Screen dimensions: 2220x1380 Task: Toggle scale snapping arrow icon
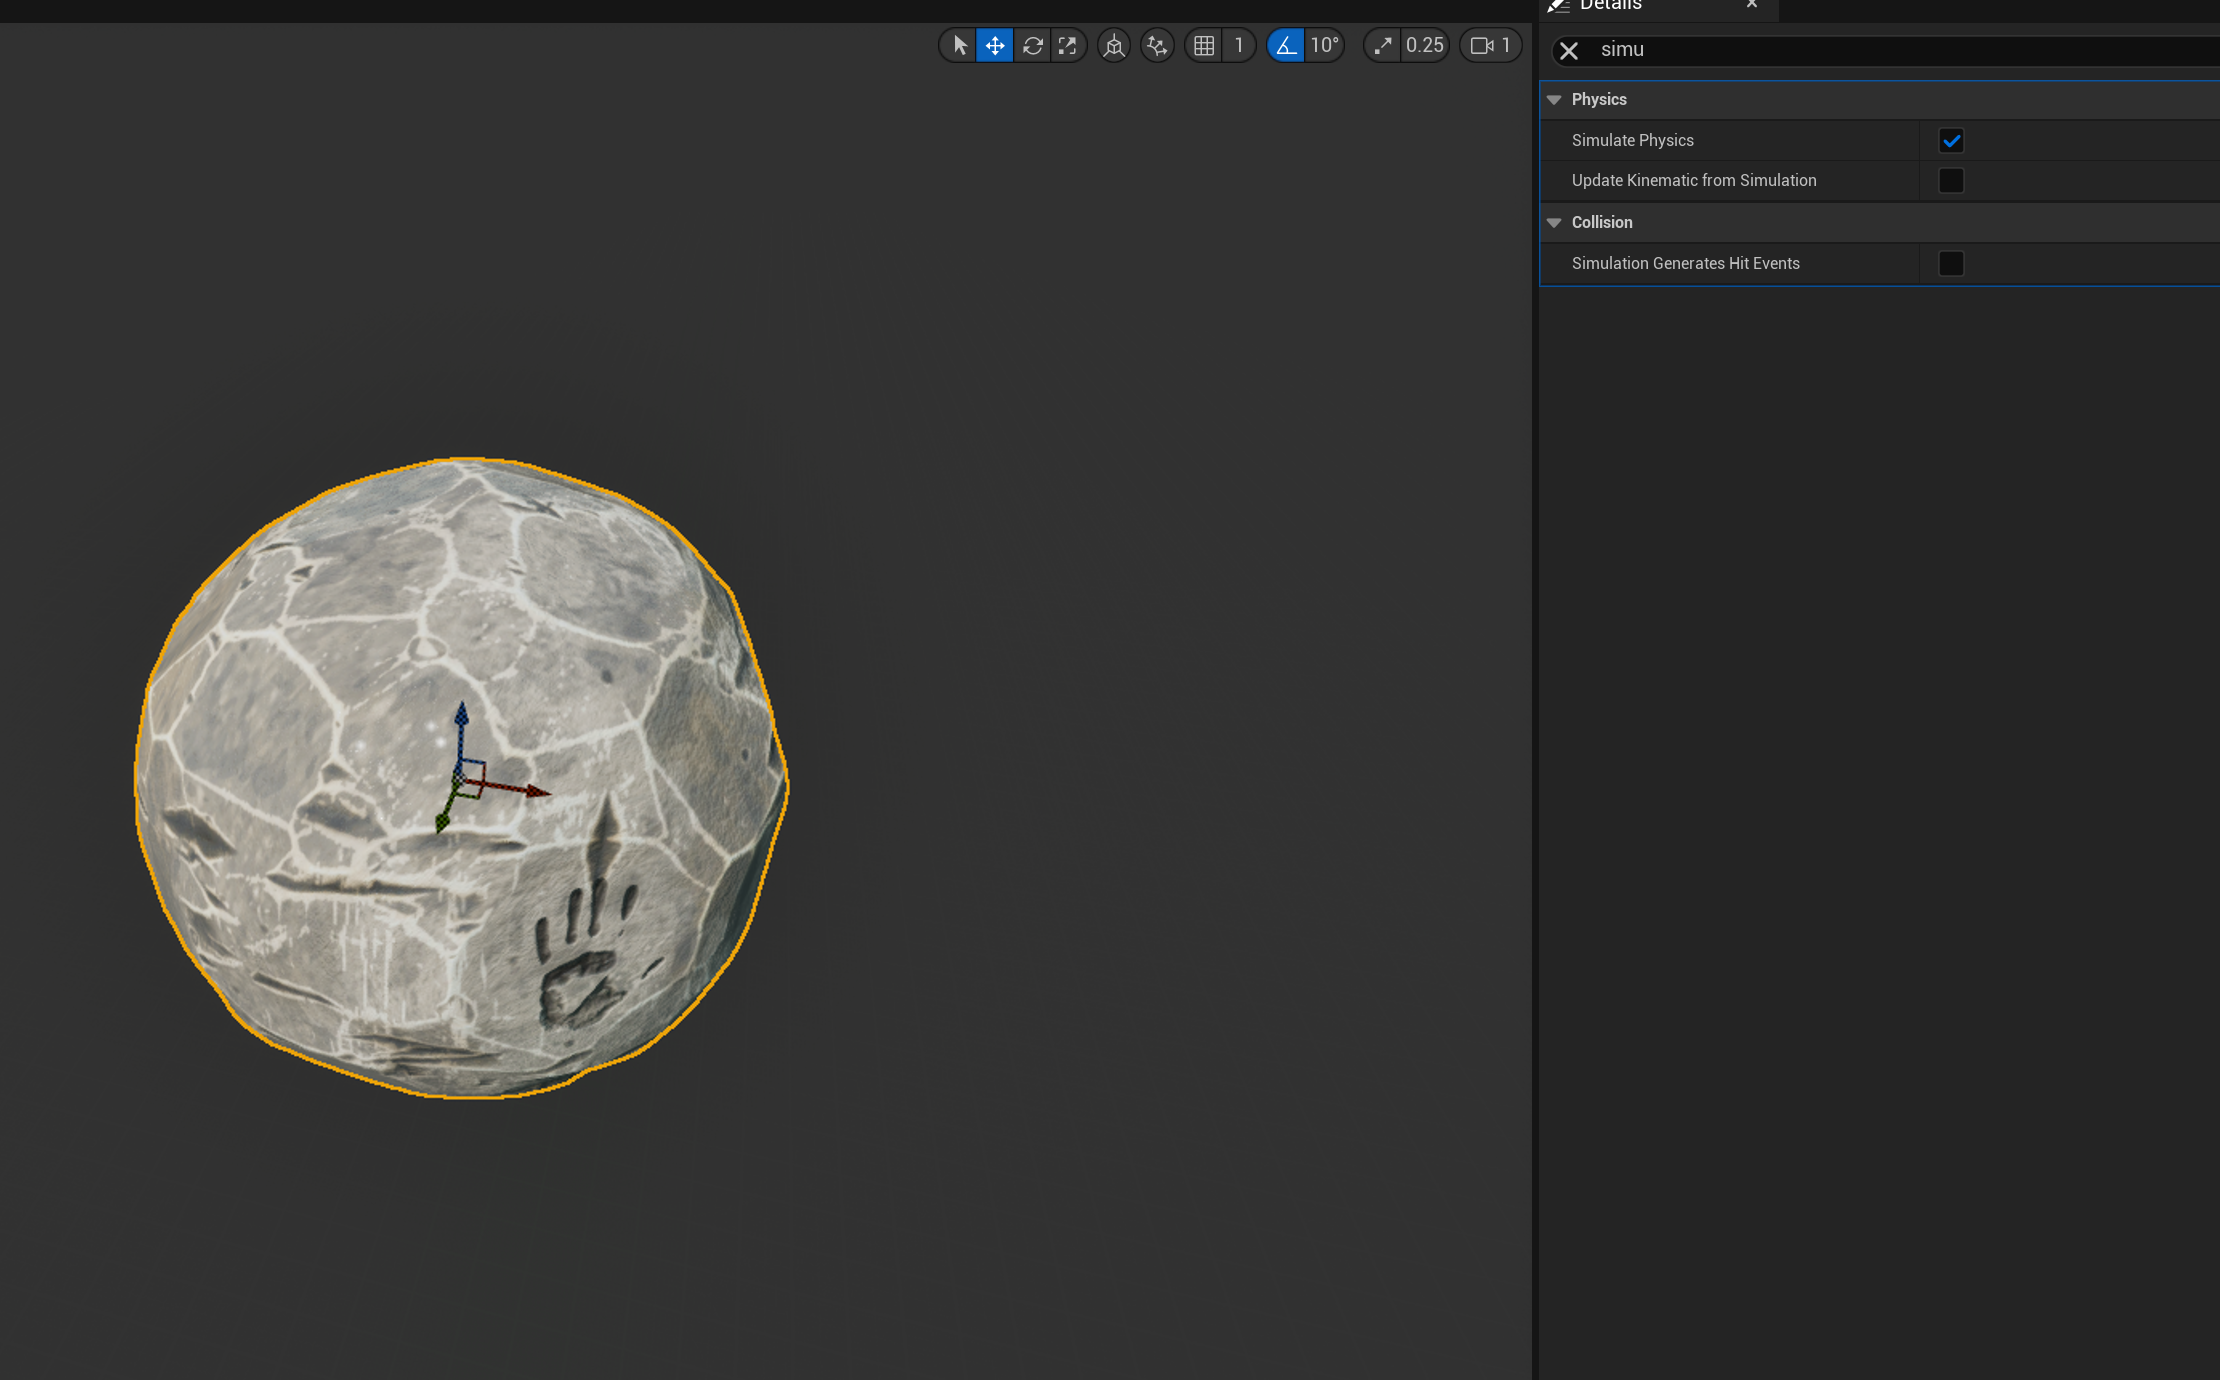point(1383,46)
